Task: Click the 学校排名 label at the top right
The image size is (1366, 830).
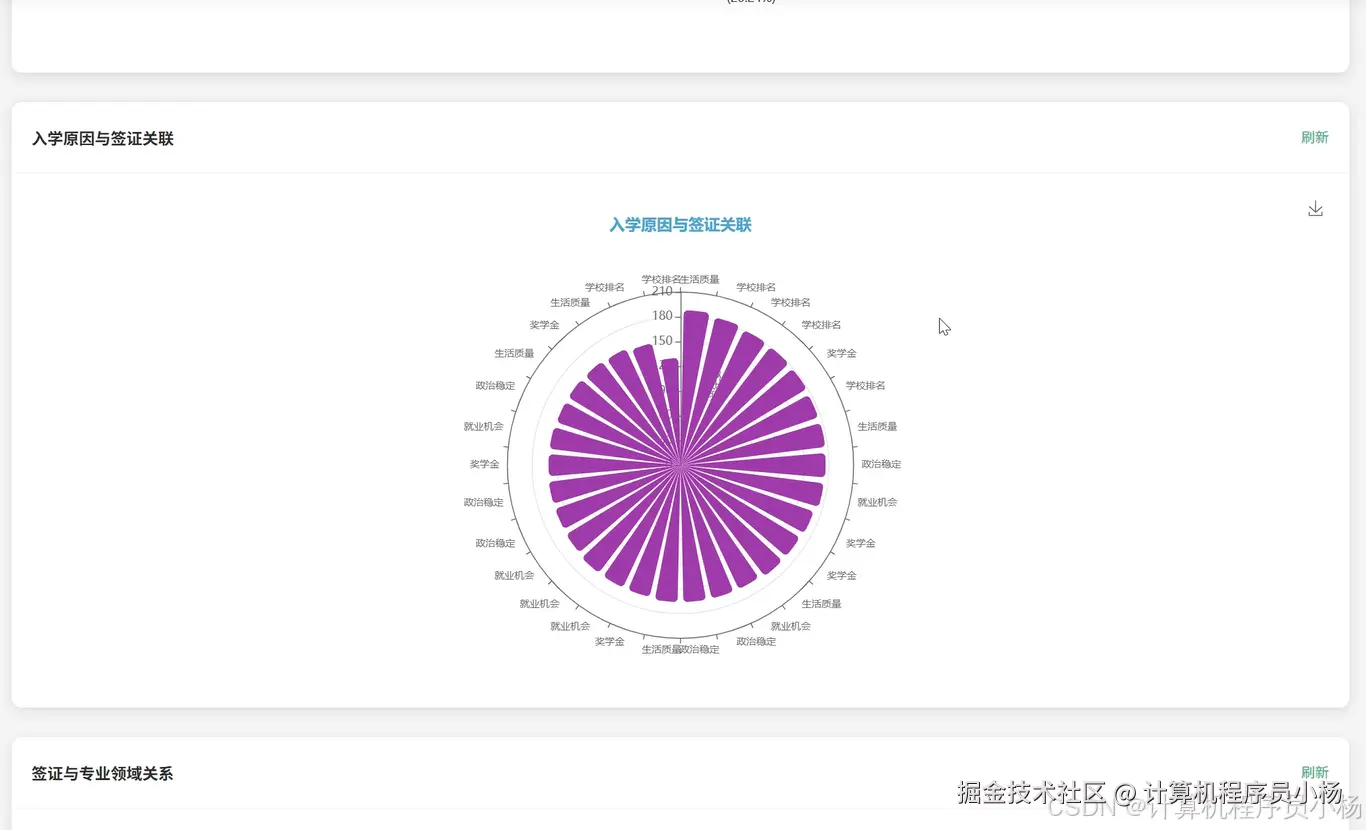Action: point(789,302)
